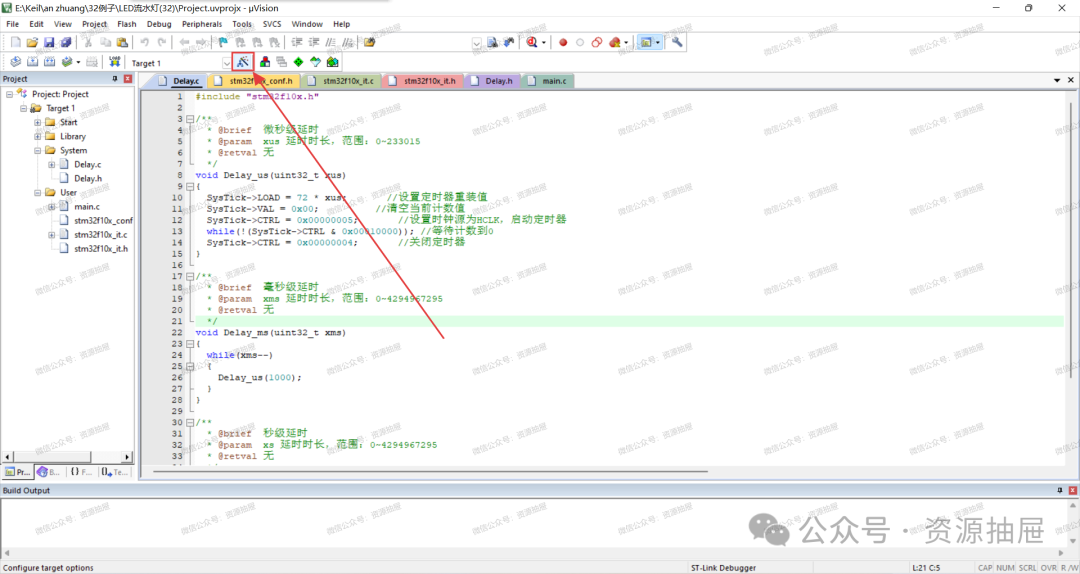Switch to stm32f10x_conf.h editor tab

254,81
